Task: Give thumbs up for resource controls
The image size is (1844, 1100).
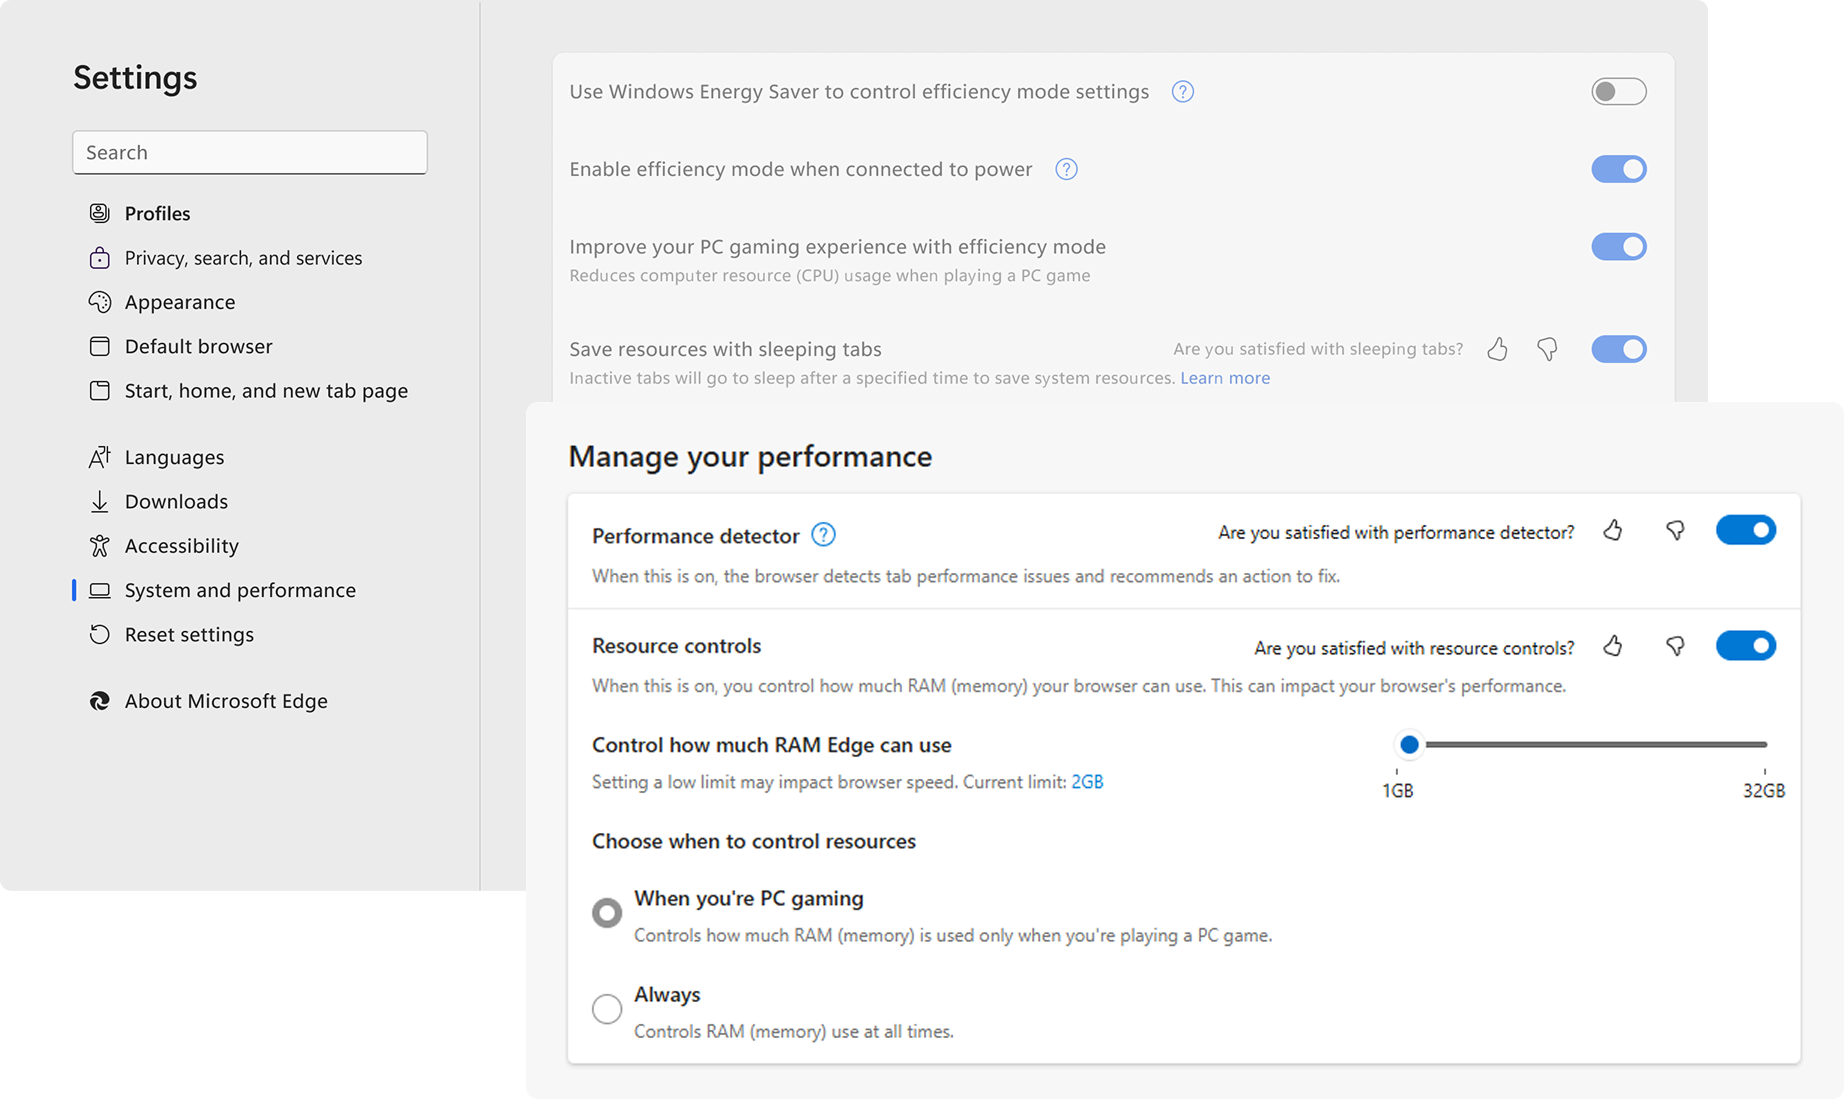Action: (1613, 646)
